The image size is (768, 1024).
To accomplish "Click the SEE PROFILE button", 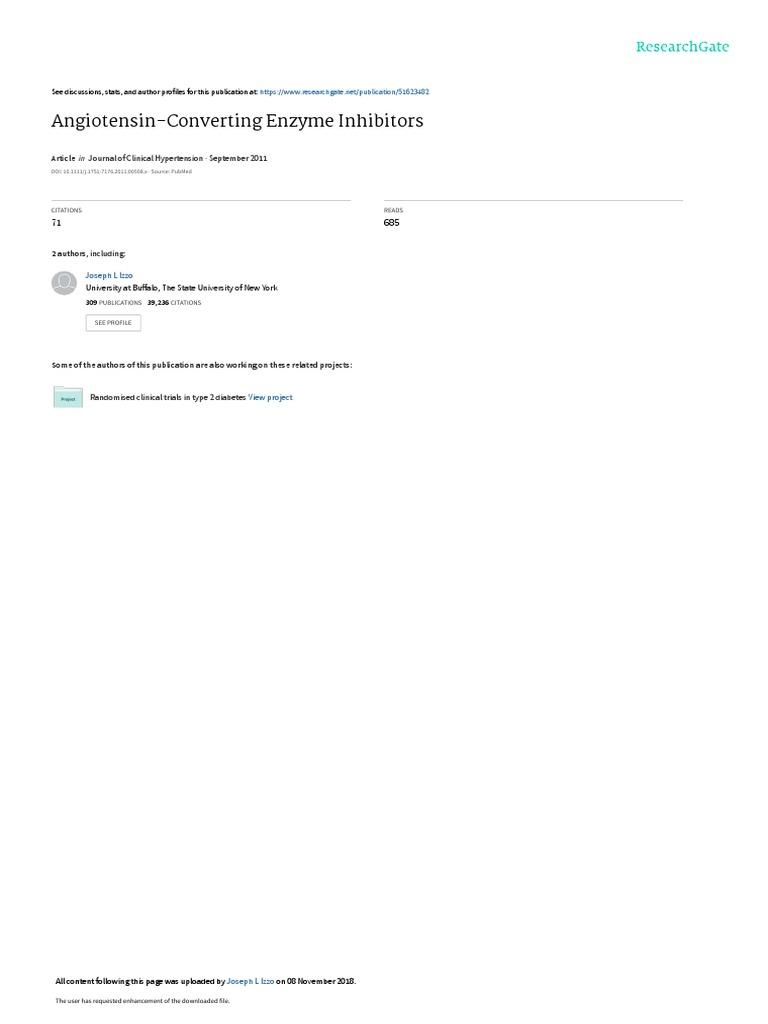I will (113, 323).
